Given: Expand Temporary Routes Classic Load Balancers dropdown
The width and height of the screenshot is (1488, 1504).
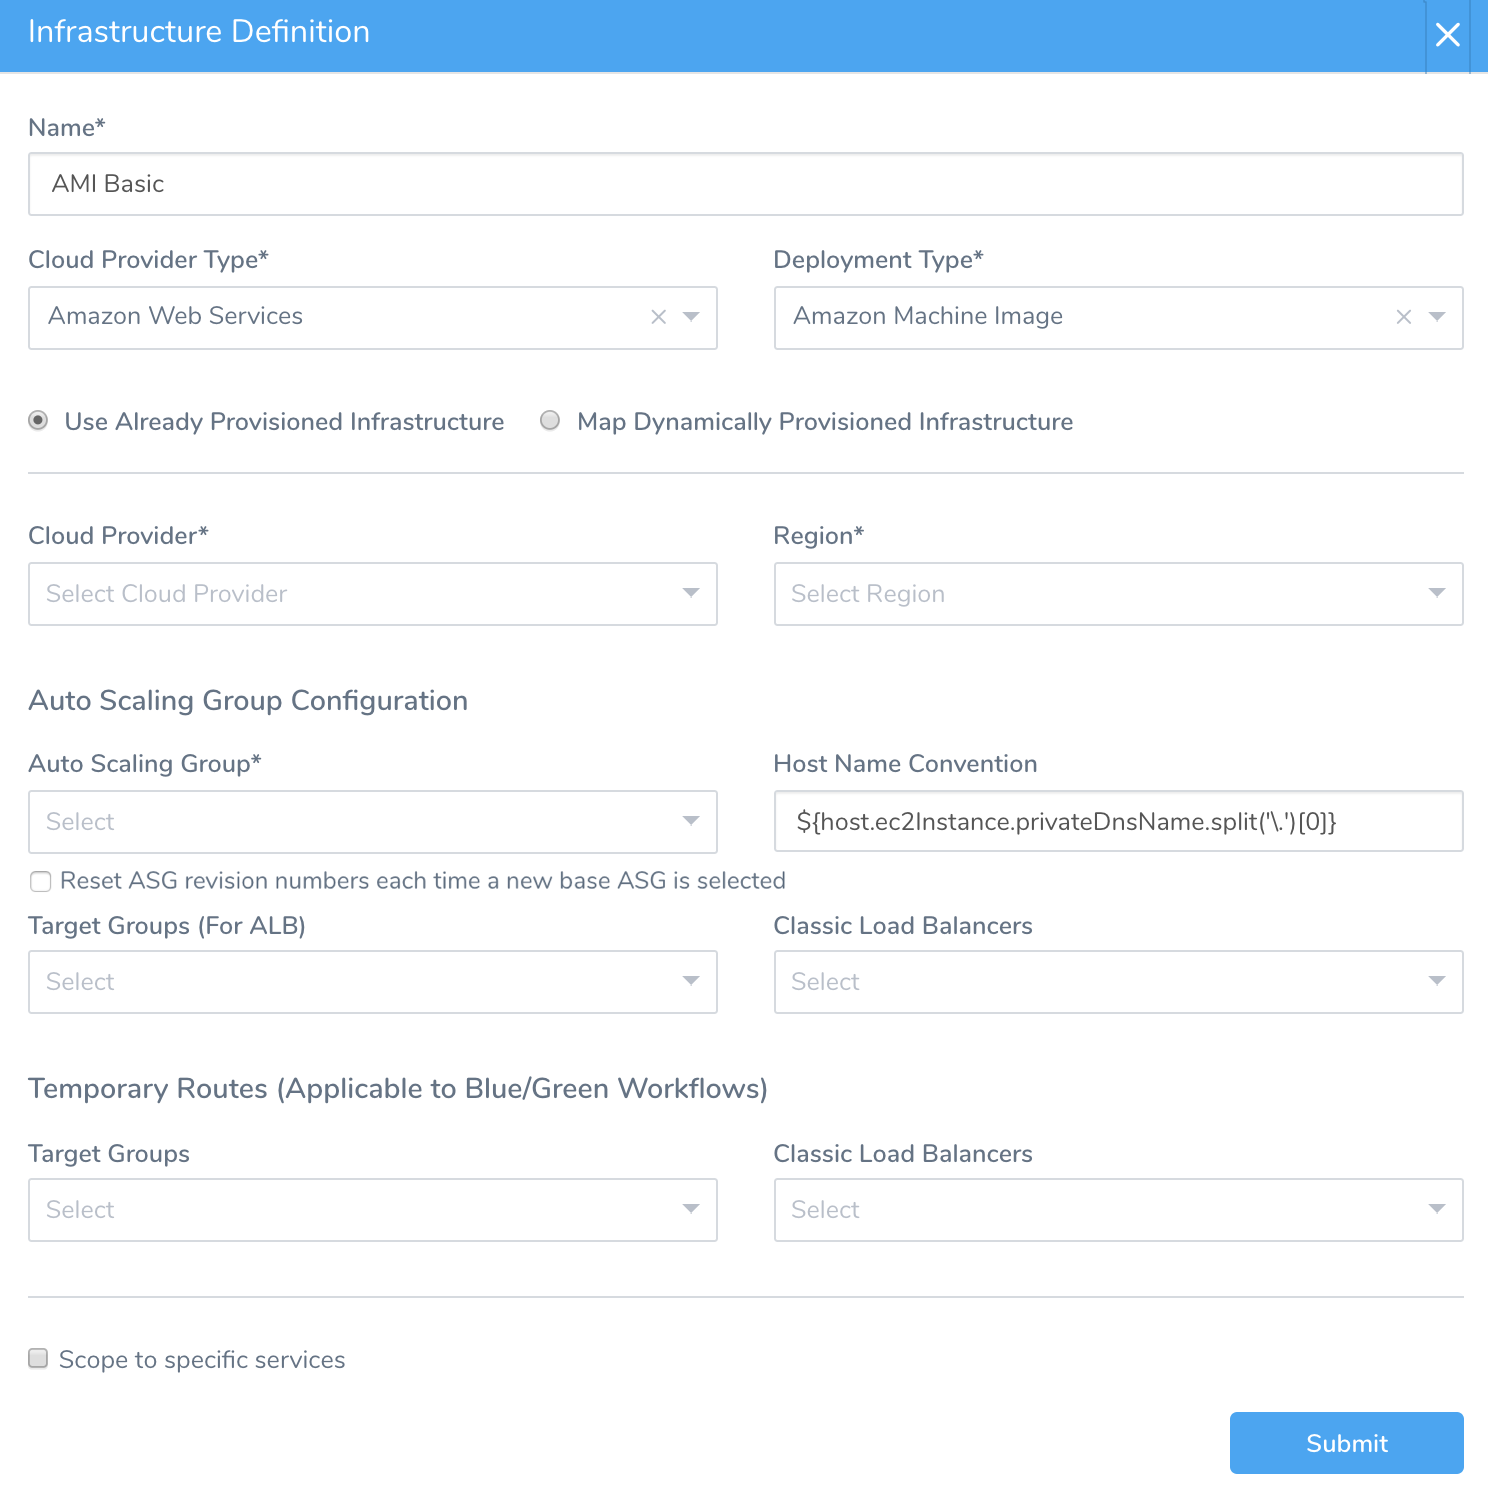Looking at the screenshot, I should [x=1118, y=1210].
